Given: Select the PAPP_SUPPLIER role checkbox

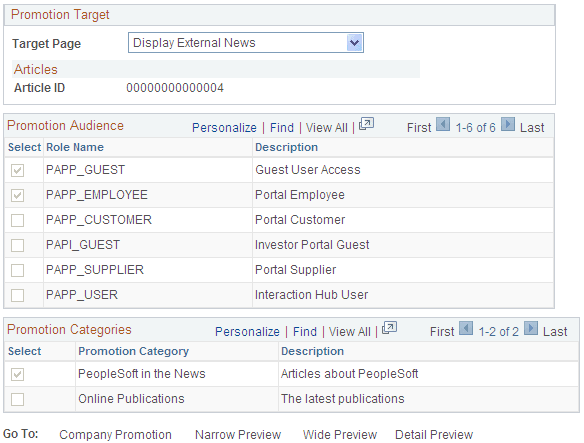Looking at the screenshot, I should click(18, 270).
